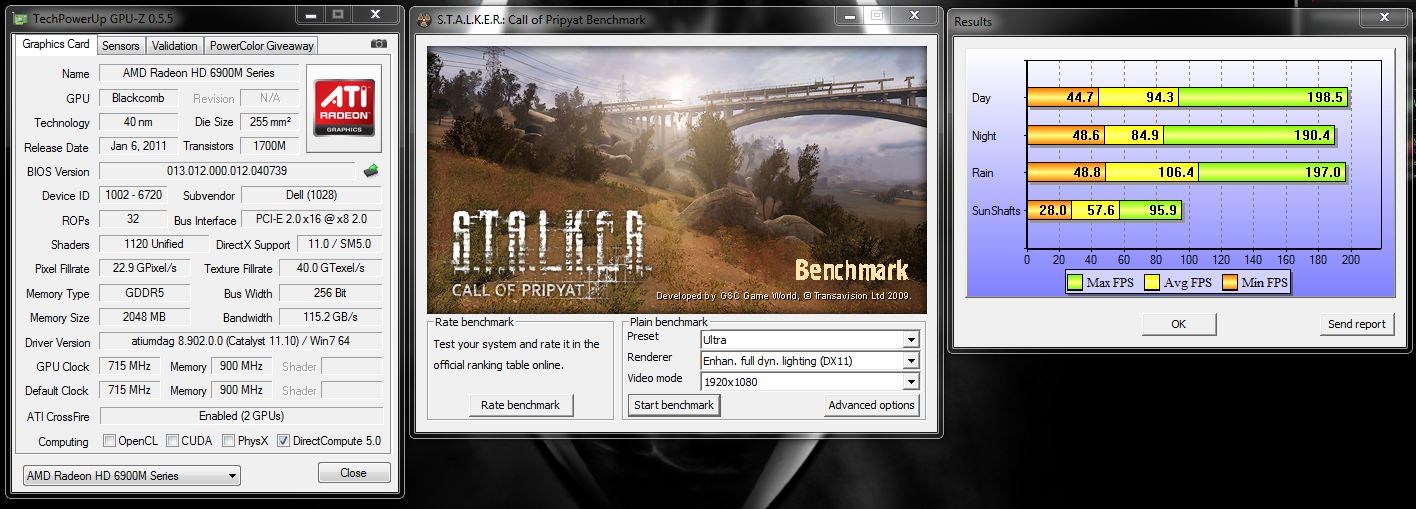The height and width of the screenshot is (509, 1416).
Task: Click the S.T.A.L.K.E.R. benchmark title bar icon
Action: tap(425, 19)
